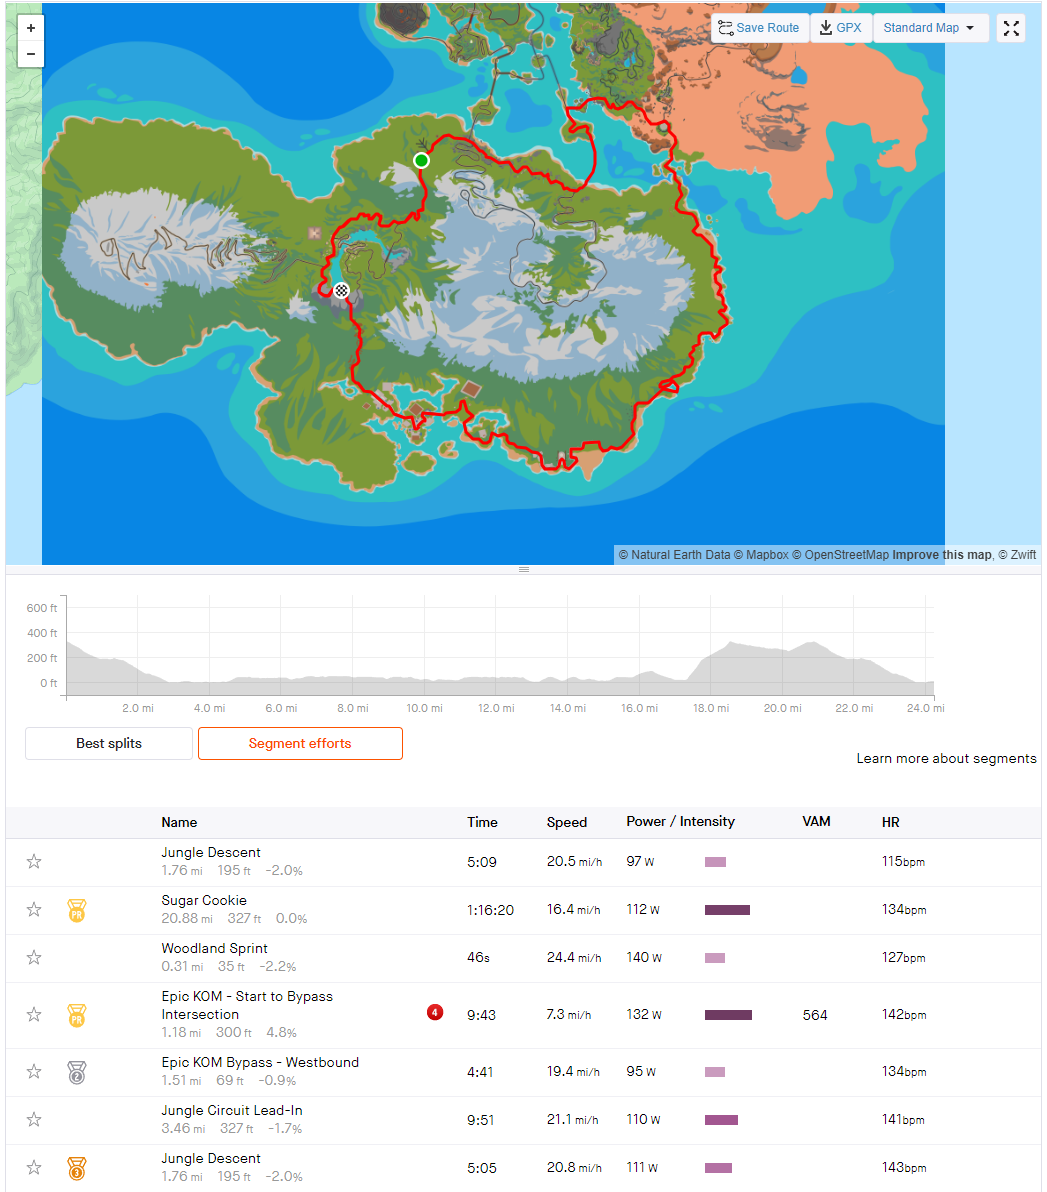
Task: Open the Sugar Cookie segment name
Action: pyautogui.click(x=204, y=900)
